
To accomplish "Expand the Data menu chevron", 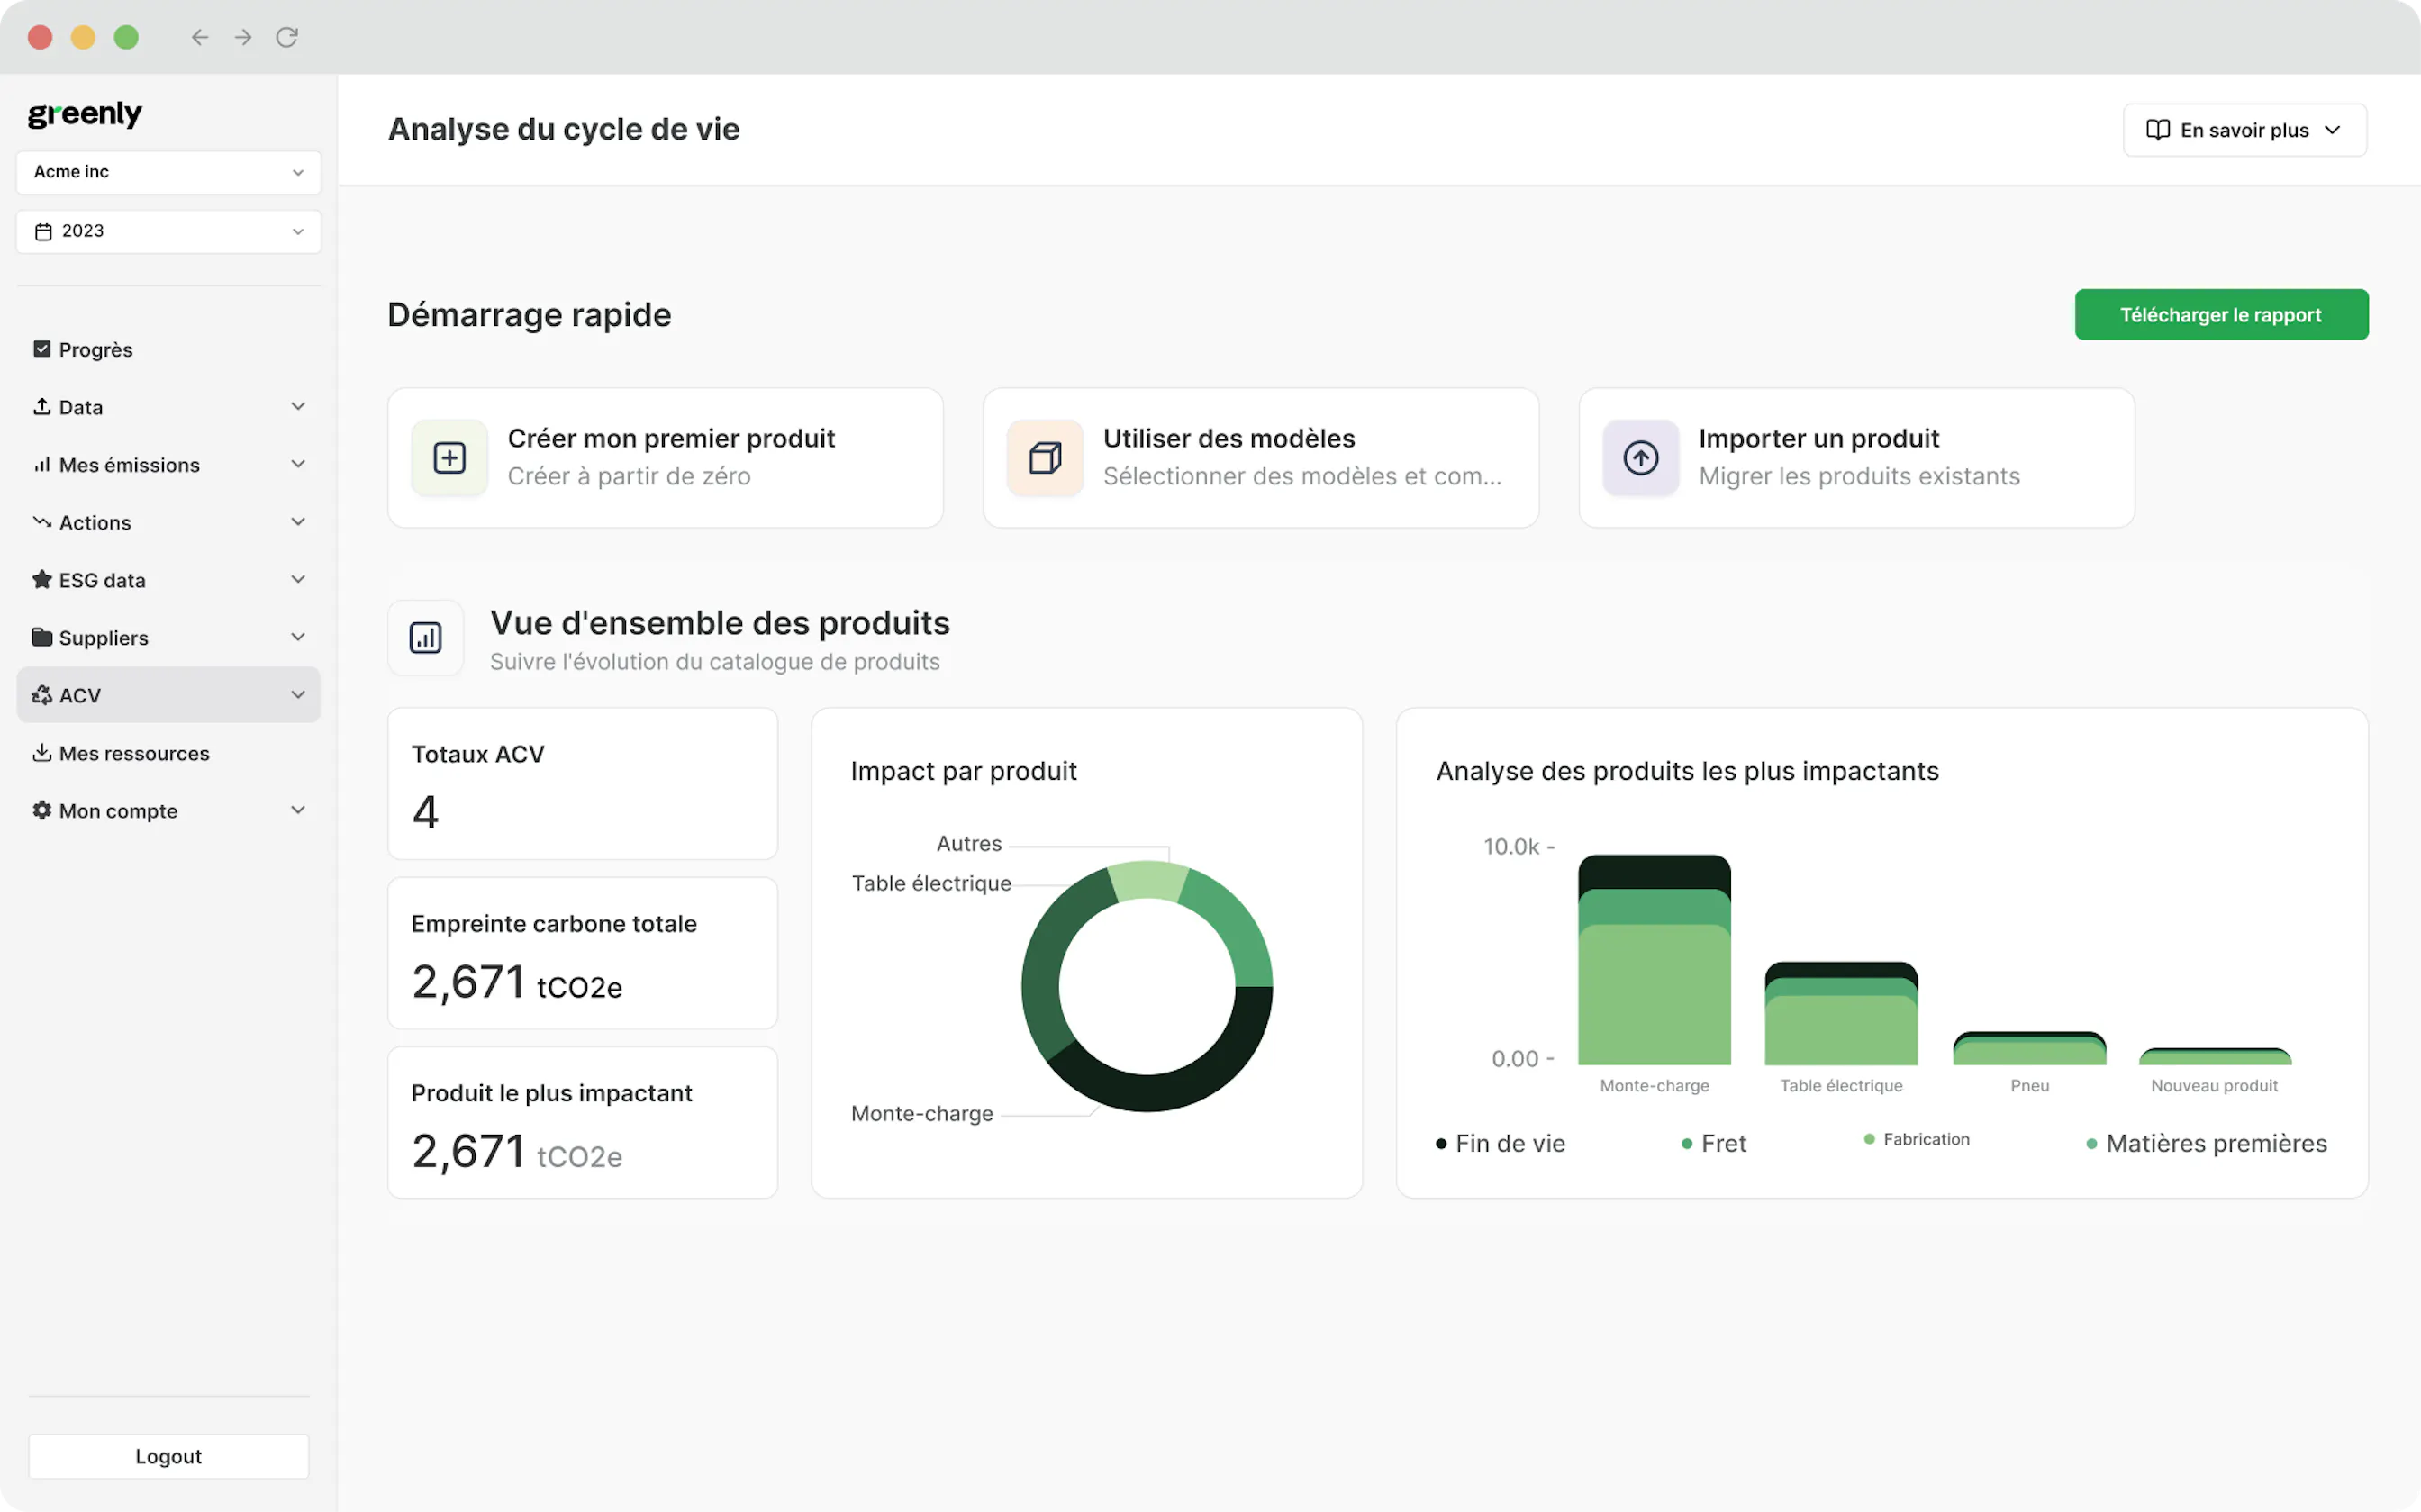I will point(298,406).
